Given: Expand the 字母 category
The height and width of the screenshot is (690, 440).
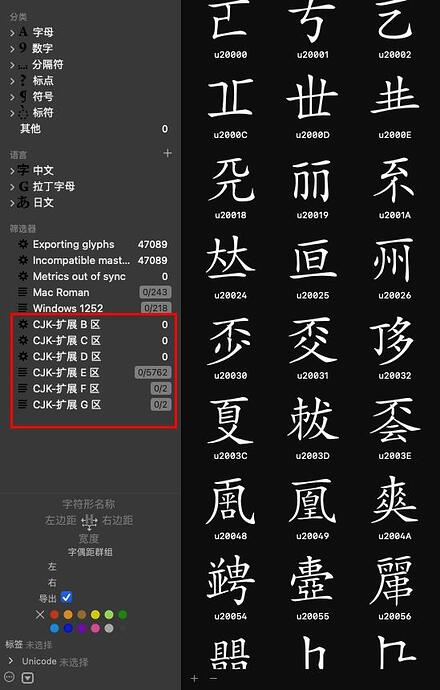Looking at the screenshot, I should (12, 33).
